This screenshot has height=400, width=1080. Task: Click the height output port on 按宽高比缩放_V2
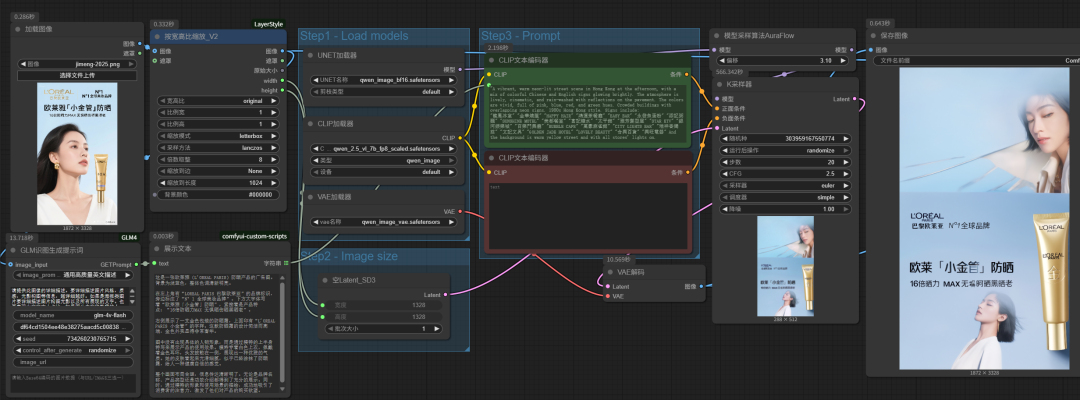click(283, 90)
